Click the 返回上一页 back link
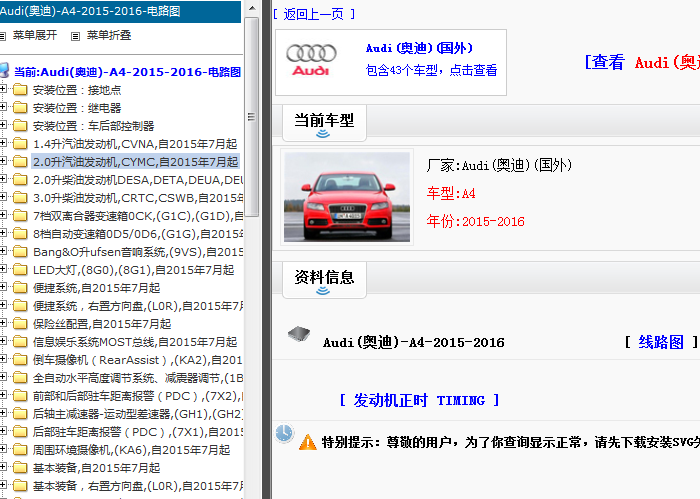This screenshot has width=700, height=499. point(314,14)
